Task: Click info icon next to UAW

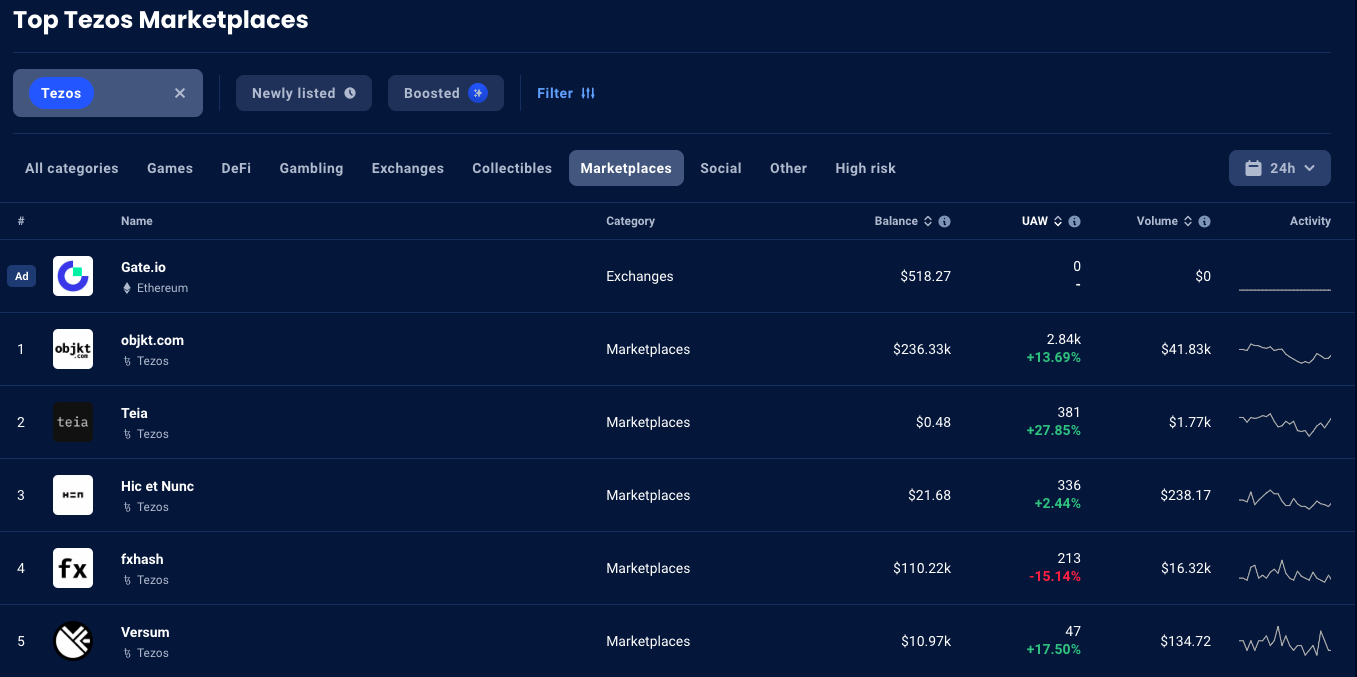Action: (1074, 221)
